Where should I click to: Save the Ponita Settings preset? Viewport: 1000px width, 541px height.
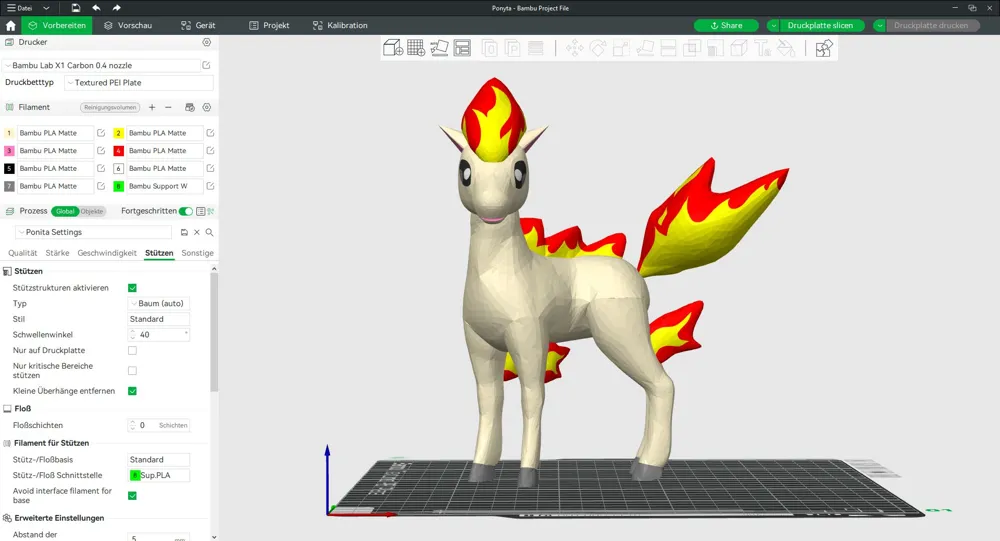pos(184,232)
